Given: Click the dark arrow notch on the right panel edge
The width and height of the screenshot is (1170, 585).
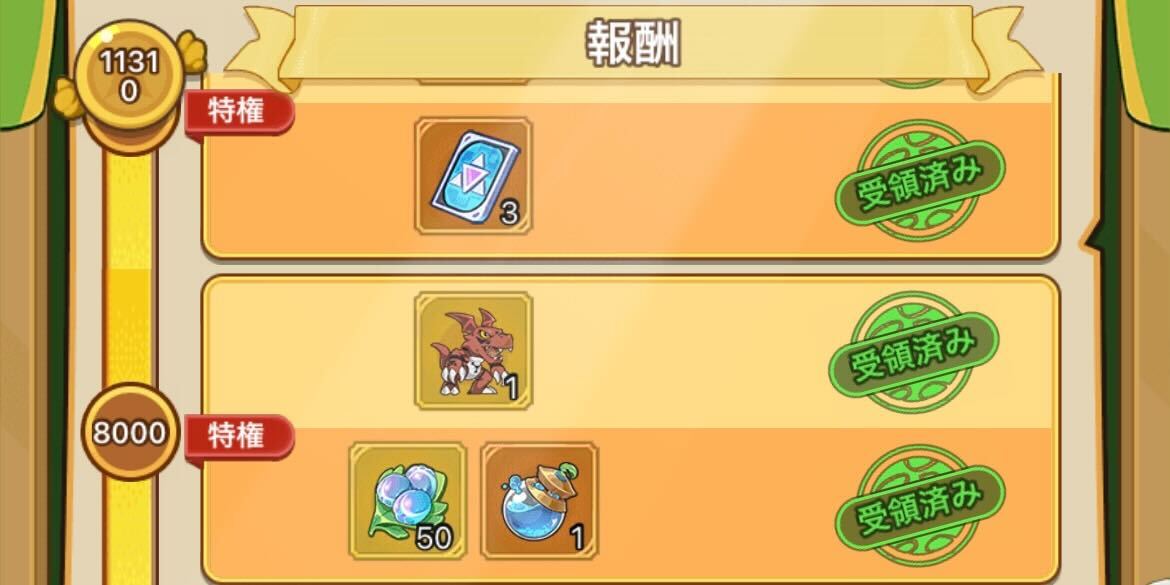Looking at the screenshot, I should click(1094, 235).
